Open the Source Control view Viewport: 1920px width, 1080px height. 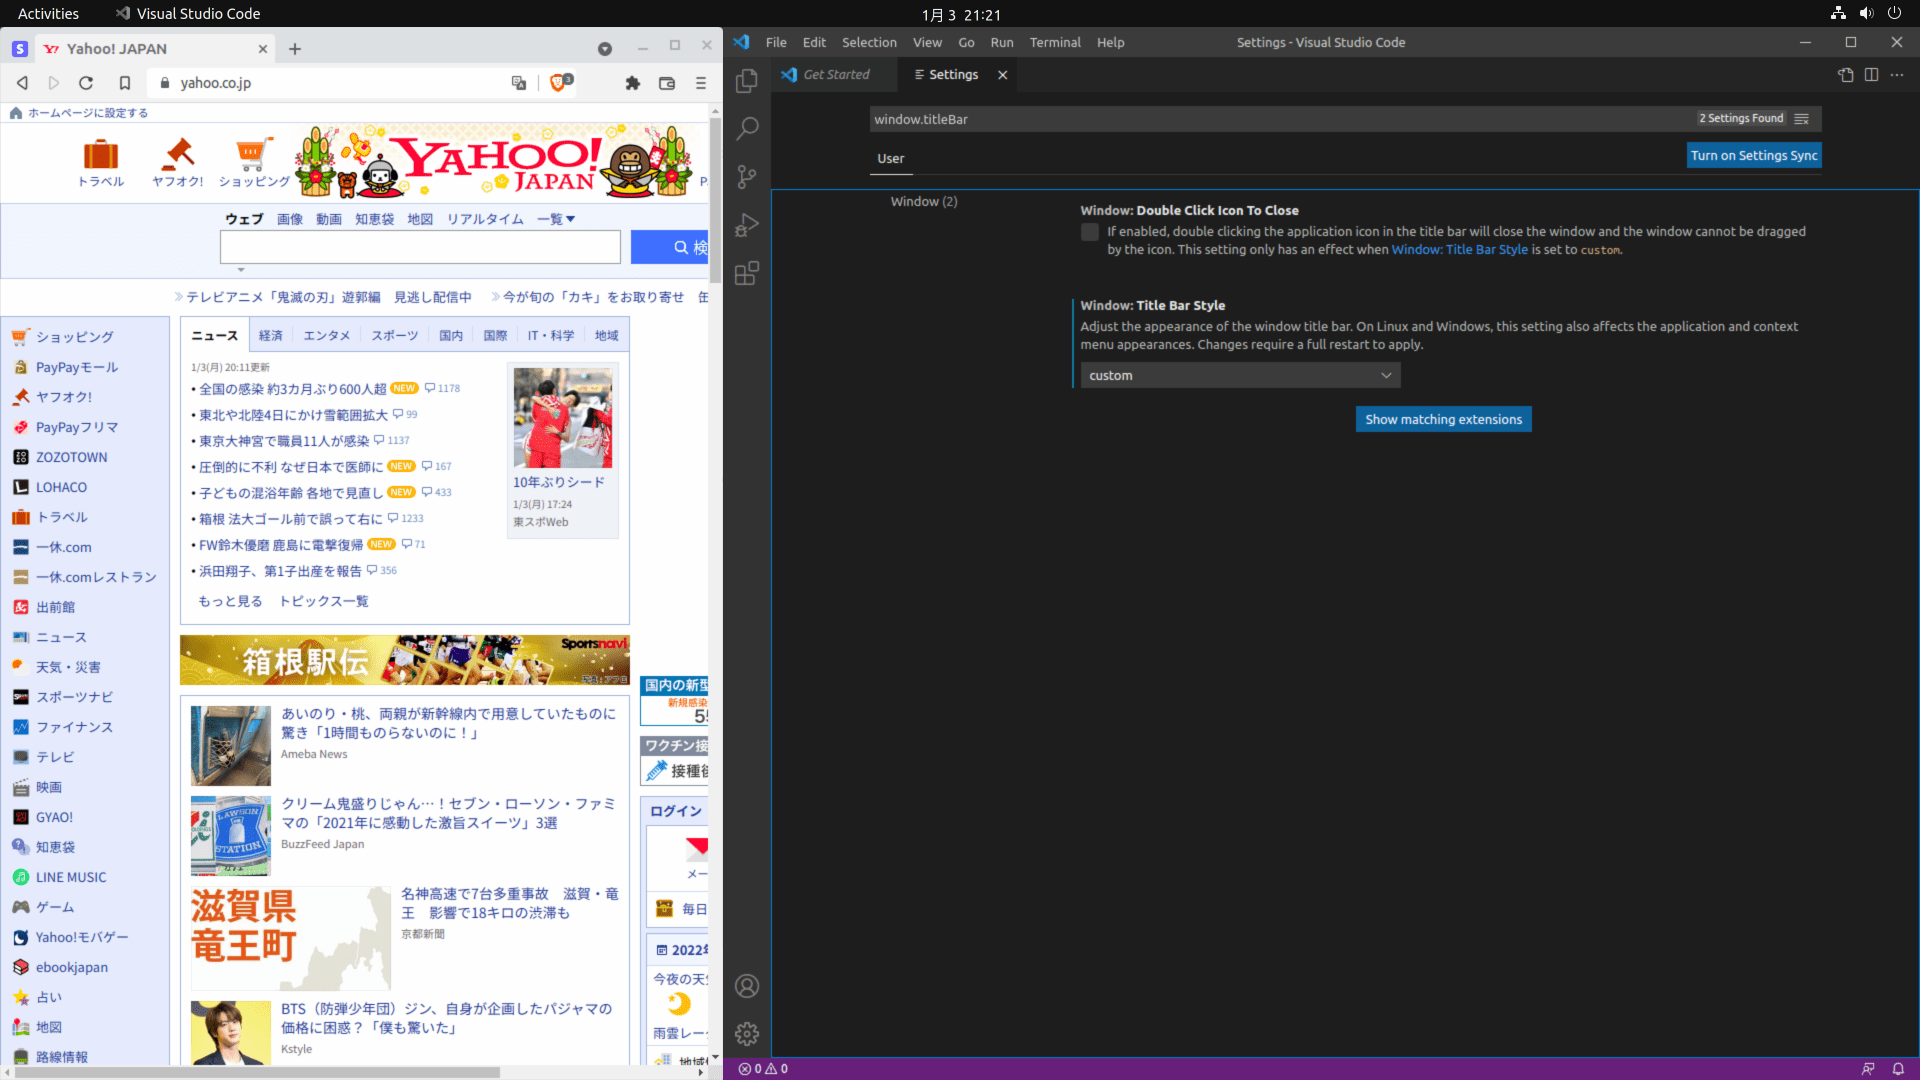(x=746, y=177)
